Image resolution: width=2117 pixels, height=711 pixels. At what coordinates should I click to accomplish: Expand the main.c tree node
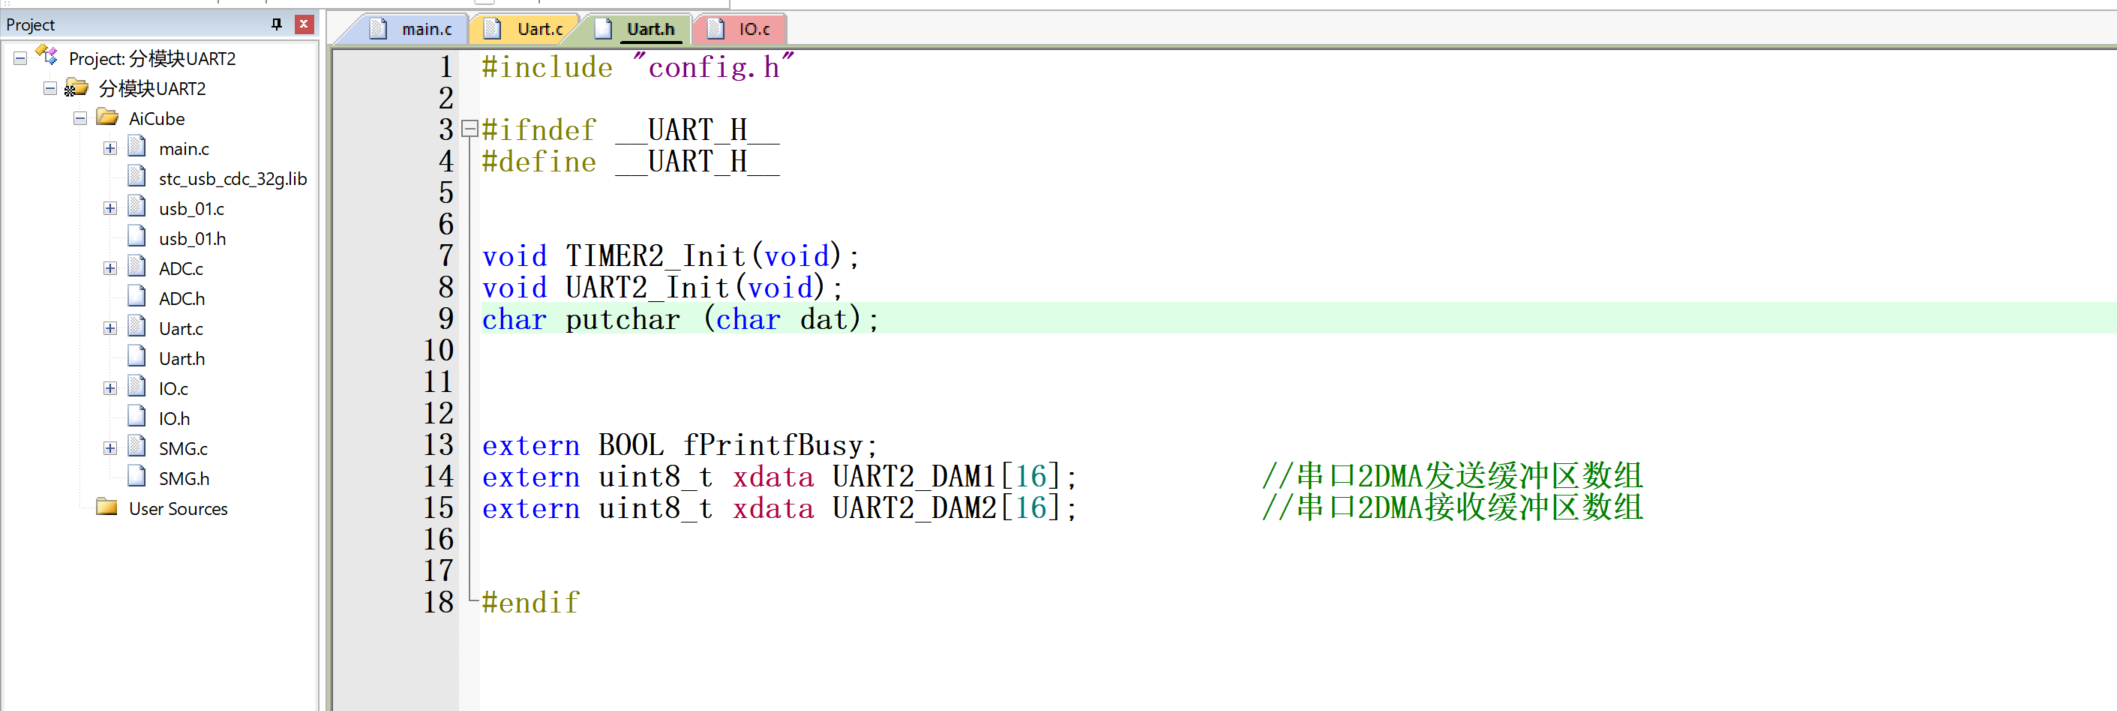tap(110, 148)
